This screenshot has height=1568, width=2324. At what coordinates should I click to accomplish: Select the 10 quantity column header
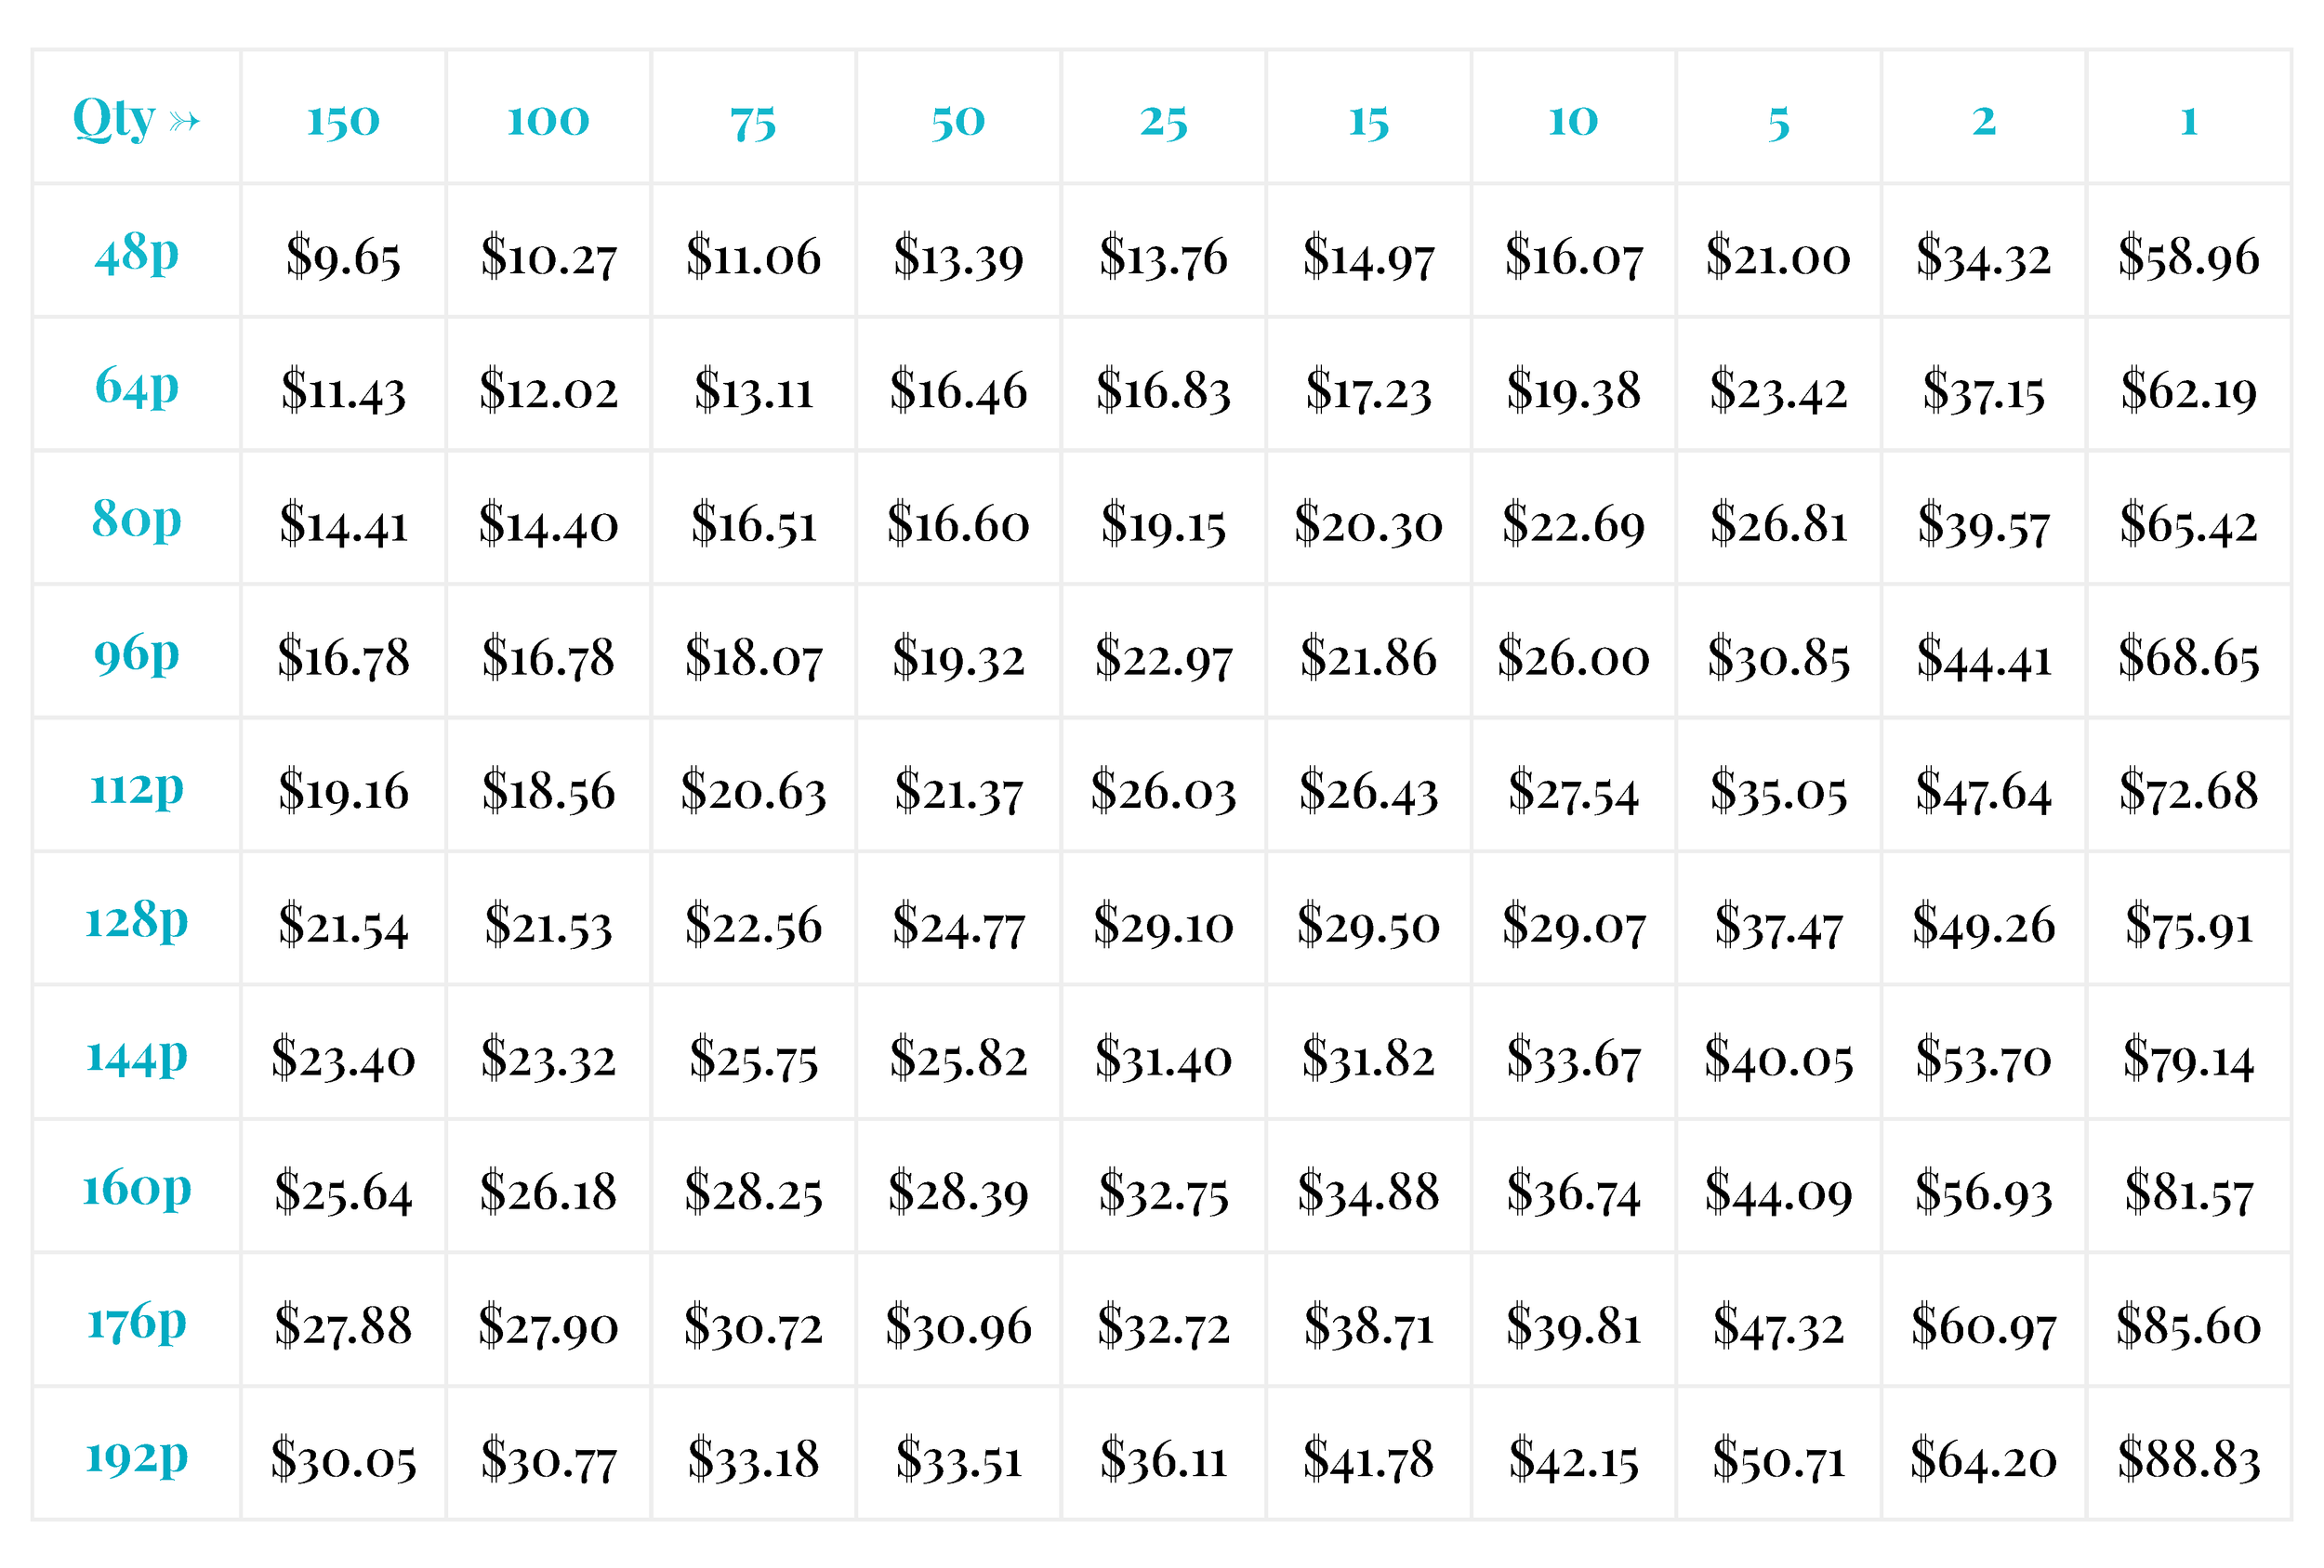click(x=1573, y=118)
